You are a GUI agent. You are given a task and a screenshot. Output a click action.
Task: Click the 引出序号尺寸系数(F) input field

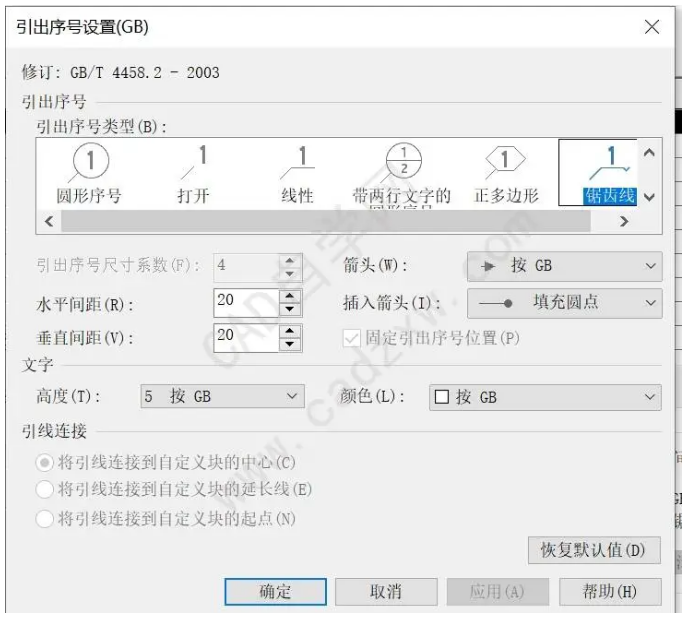(246, 268)
